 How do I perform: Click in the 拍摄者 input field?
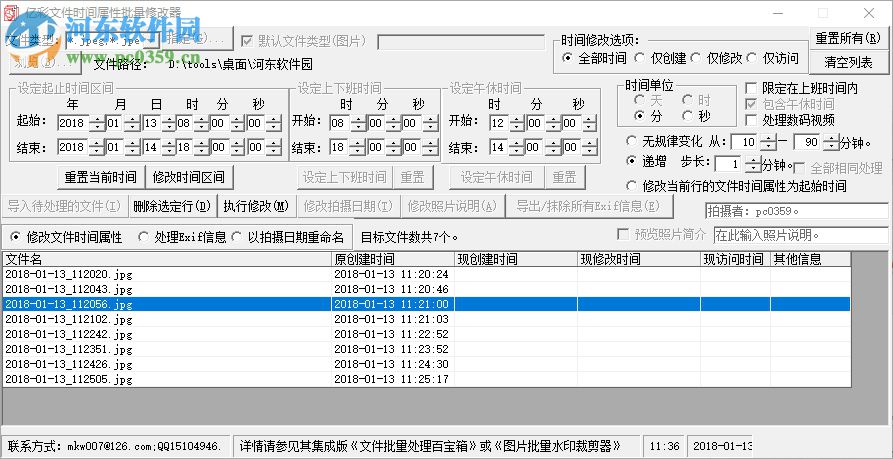click(x=797, y=211)
